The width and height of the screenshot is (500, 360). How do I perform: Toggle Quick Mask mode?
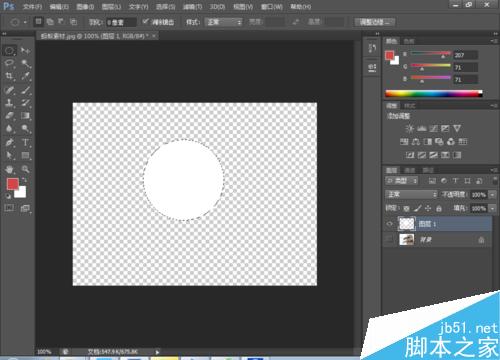tap(9, 208)
